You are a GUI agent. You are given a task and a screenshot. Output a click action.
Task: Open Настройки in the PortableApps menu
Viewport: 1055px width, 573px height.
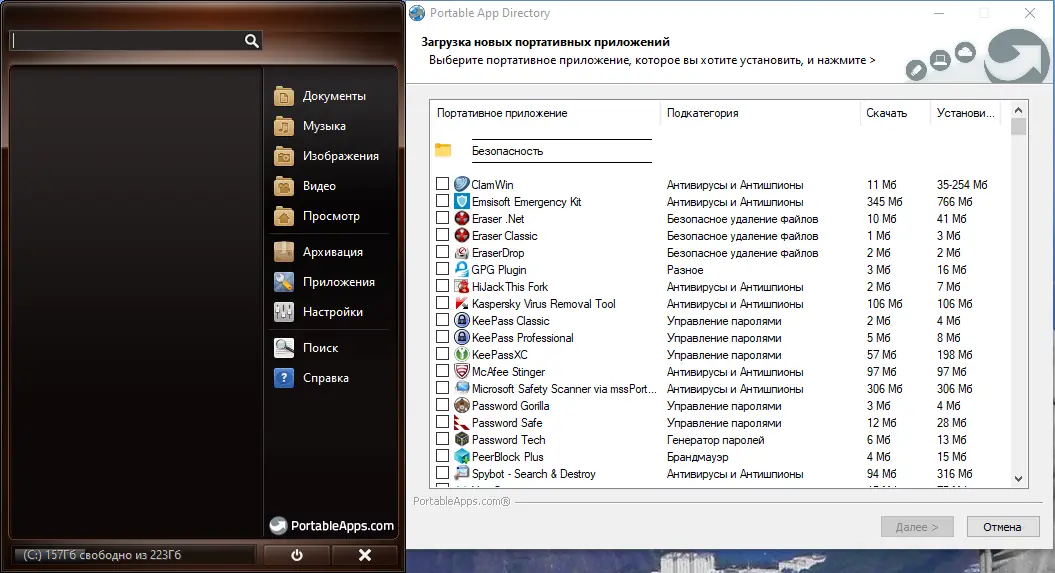tap(332, 312)
